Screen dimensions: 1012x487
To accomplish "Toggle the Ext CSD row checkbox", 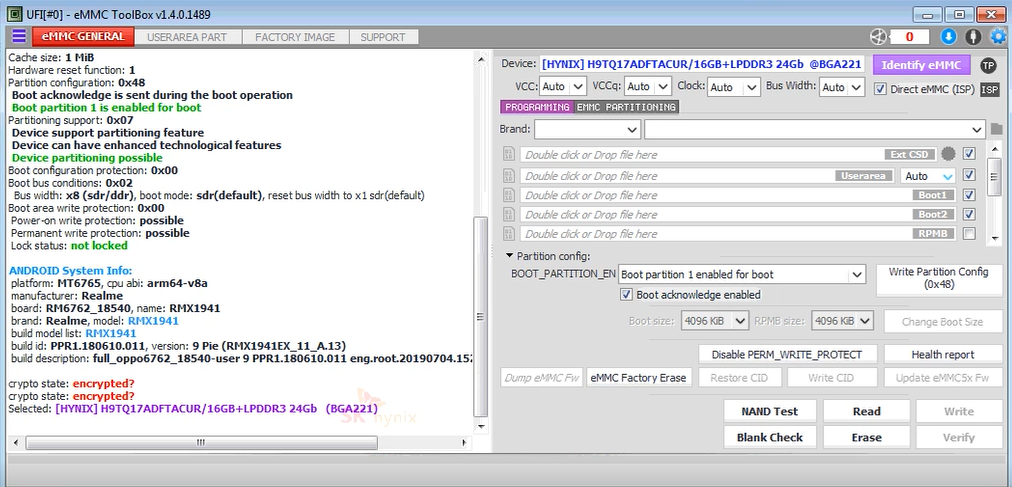I will click(x=969, y=154).
